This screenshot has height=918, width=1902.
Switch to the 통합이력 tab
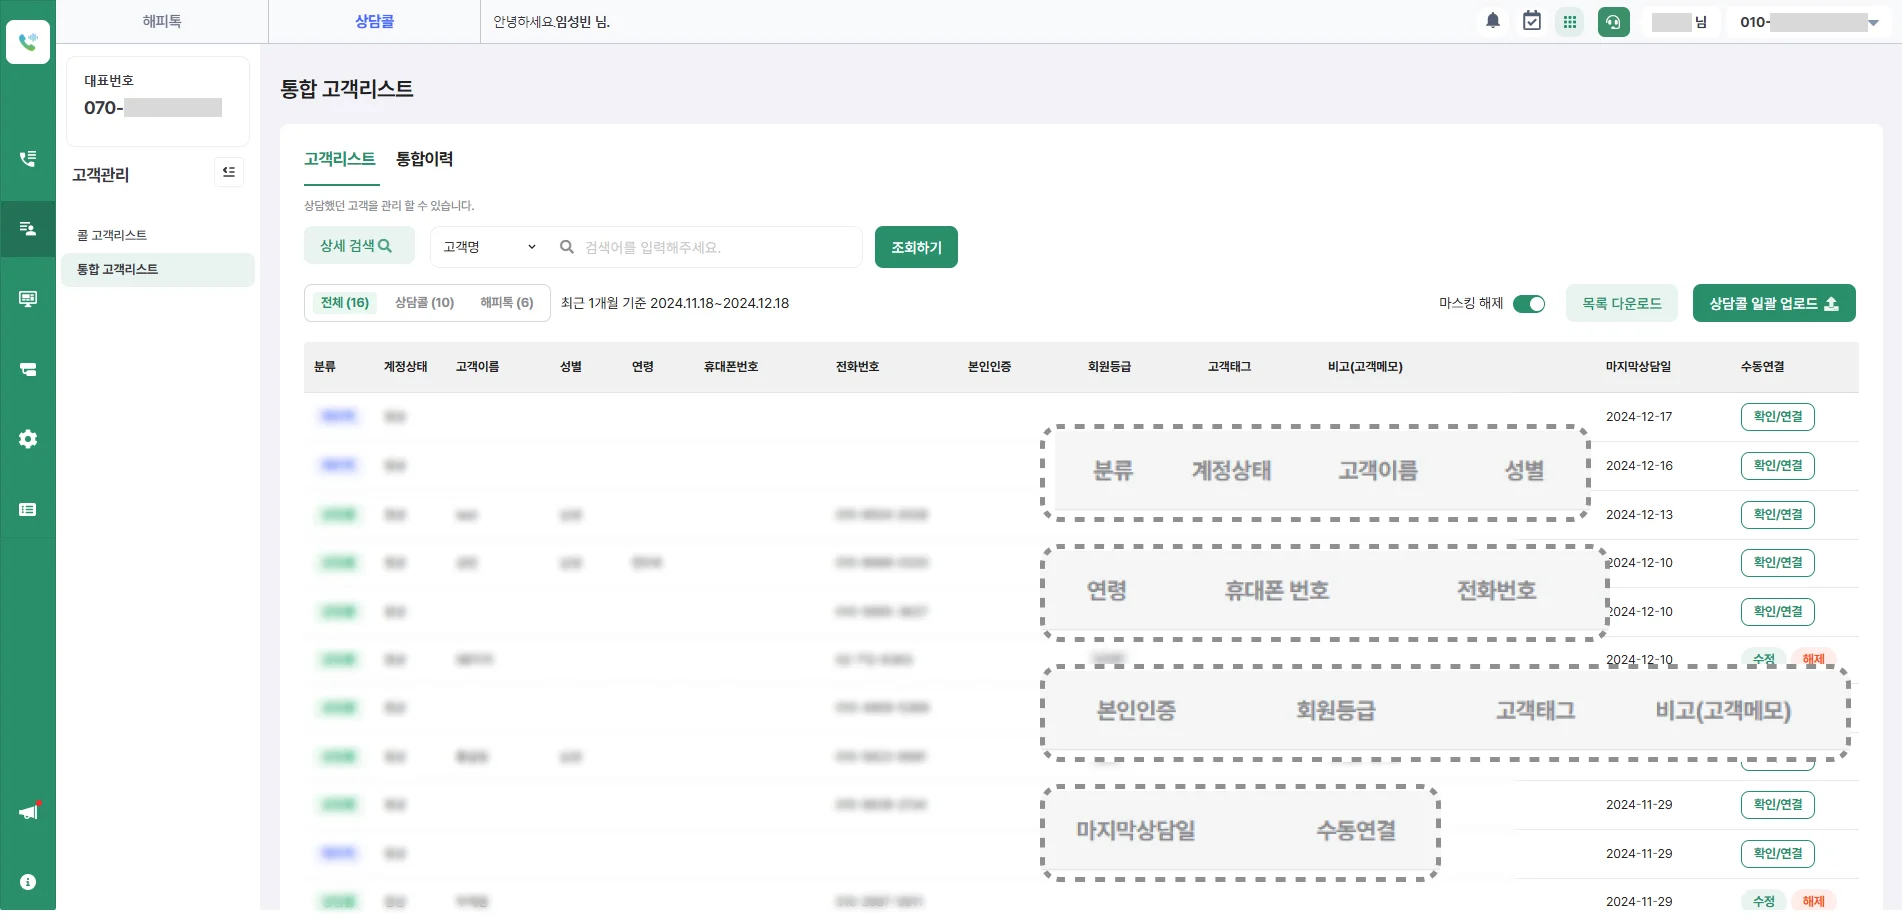pyautogui.click(x=424, y=159)
